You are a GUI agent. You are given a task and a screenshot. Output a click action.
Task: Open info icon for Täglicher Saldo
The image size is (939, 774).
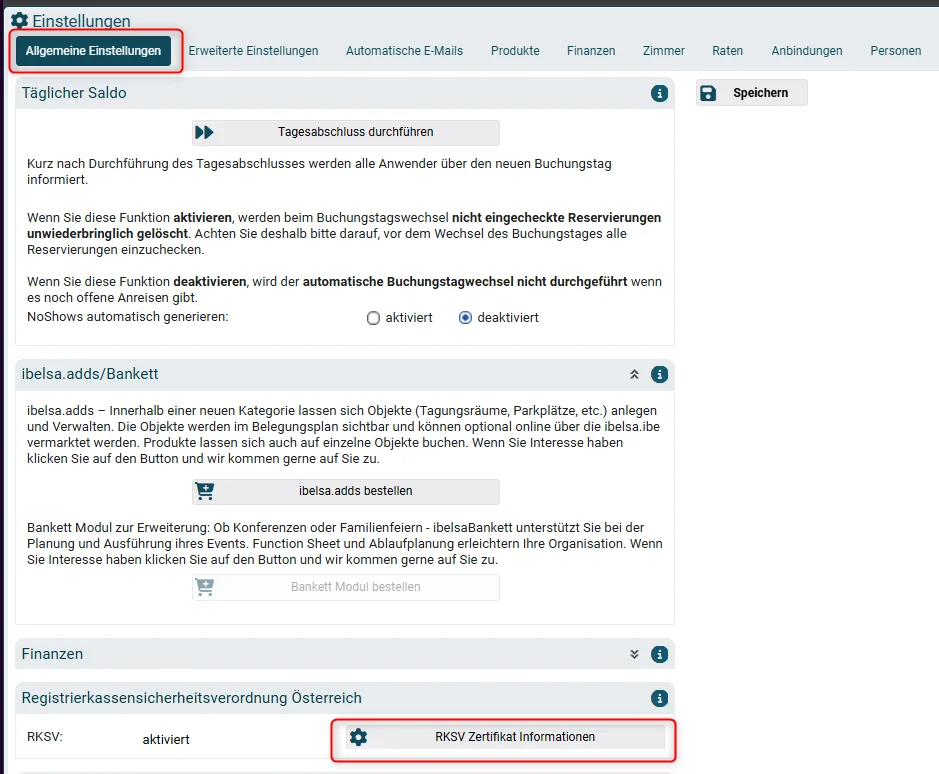(659, 93)
